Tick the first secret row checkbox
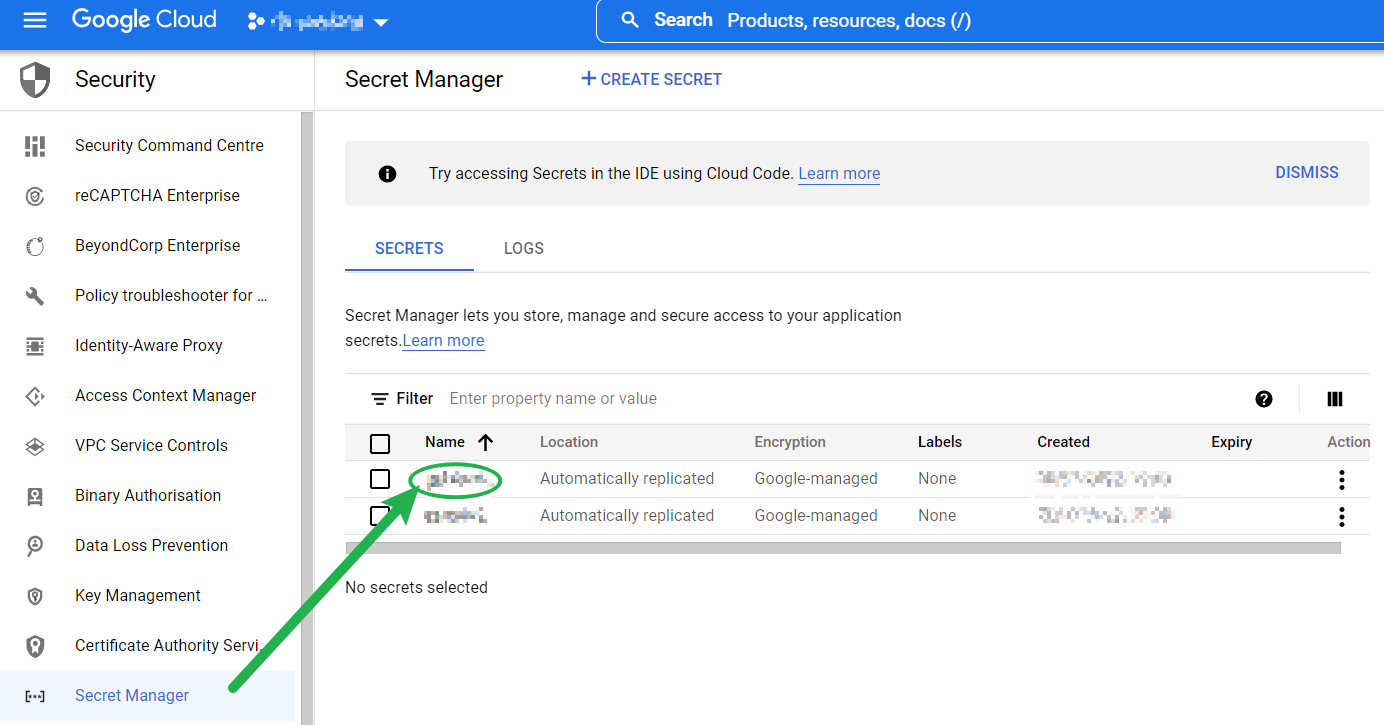The image size is (1384, 725). click(x=380, y=479)
